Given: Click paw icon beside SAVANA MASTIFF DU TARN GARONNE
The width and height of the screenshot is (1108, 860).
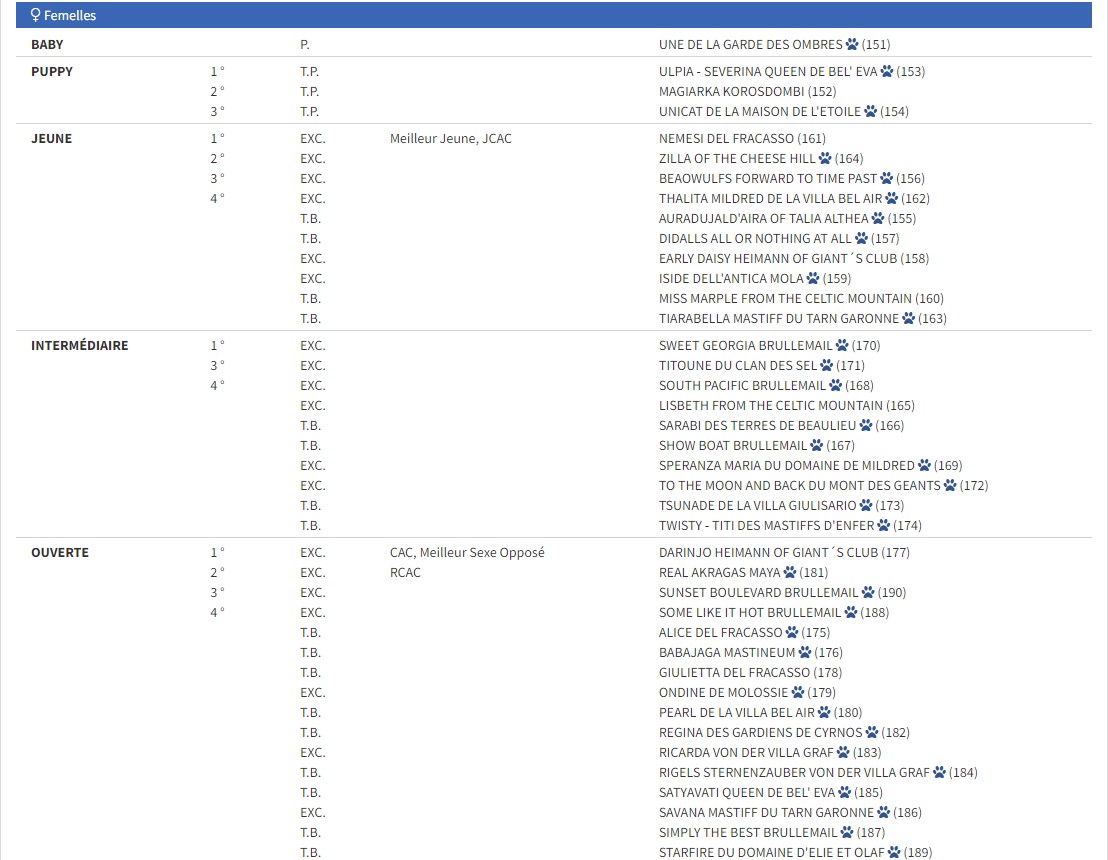Looking at the screenshot, I should [x=884, y=813].
